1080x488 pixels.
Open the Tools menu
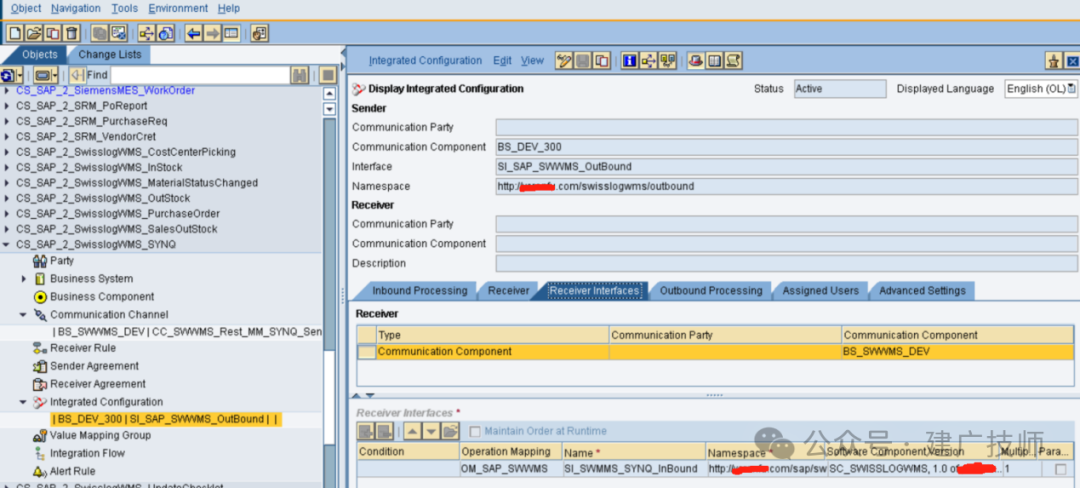pyautogui.click(x=124, y=8)
